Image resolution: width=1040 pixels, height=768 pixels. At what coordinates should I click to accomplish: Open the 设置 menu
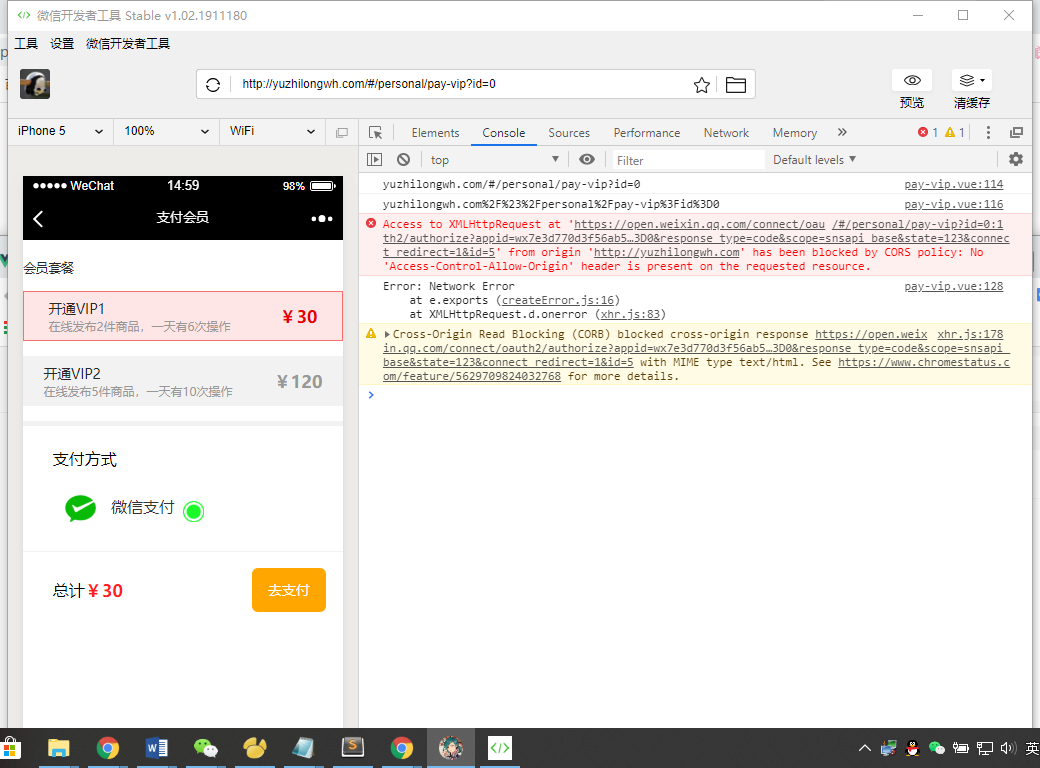pyautogui.click(x=62, y=44)
